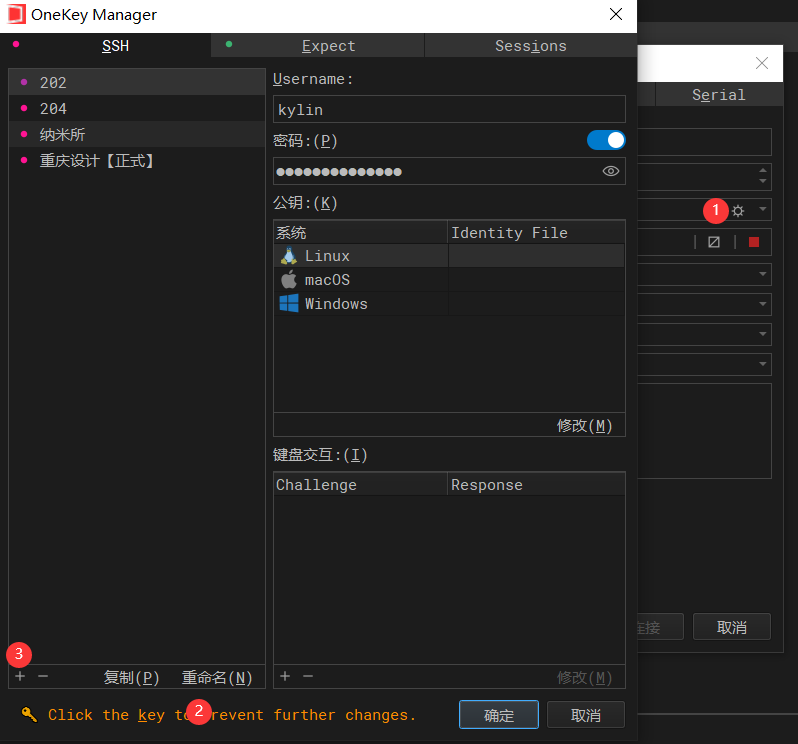Image resolution: width=798 pixels, height=744 pixels.
Task: Click the 复制(P) copy button
Action: pyautogui.click(x=132, y=677)
